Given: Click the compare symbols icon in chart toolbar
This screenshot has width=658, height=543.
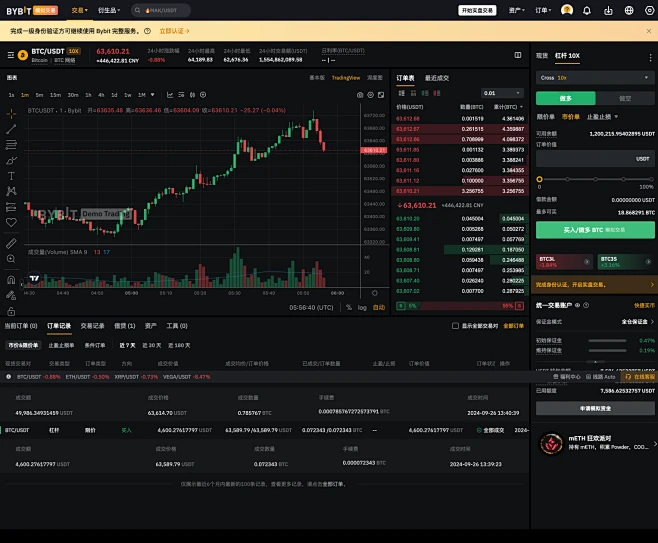Looking at the screenshot, I should (192, 95).
